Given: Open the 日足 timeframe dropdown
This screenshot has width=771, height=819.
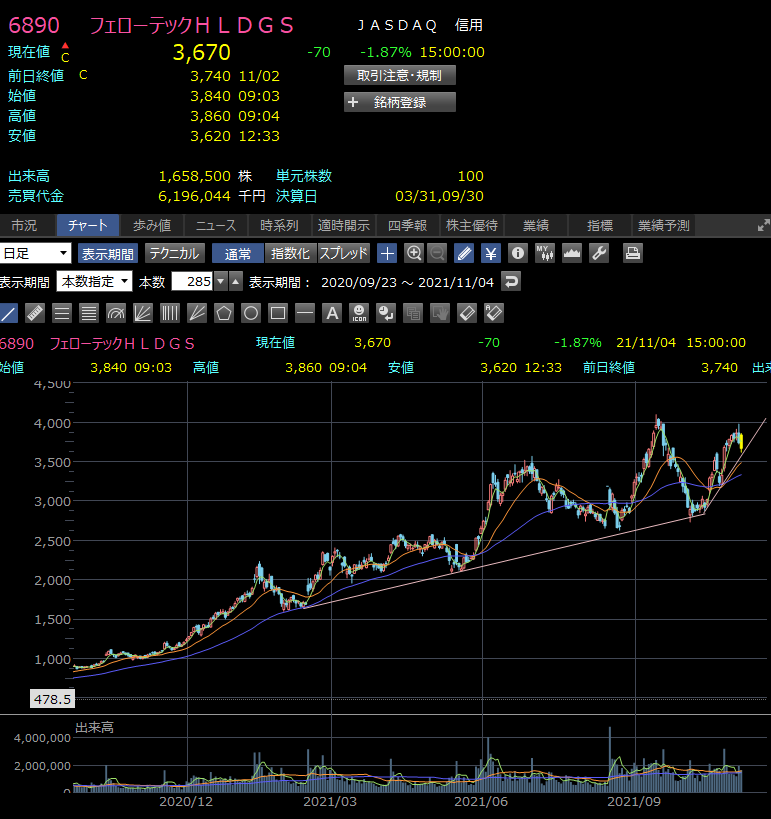Looking at the screenshot, I should (x=36, y=253).
